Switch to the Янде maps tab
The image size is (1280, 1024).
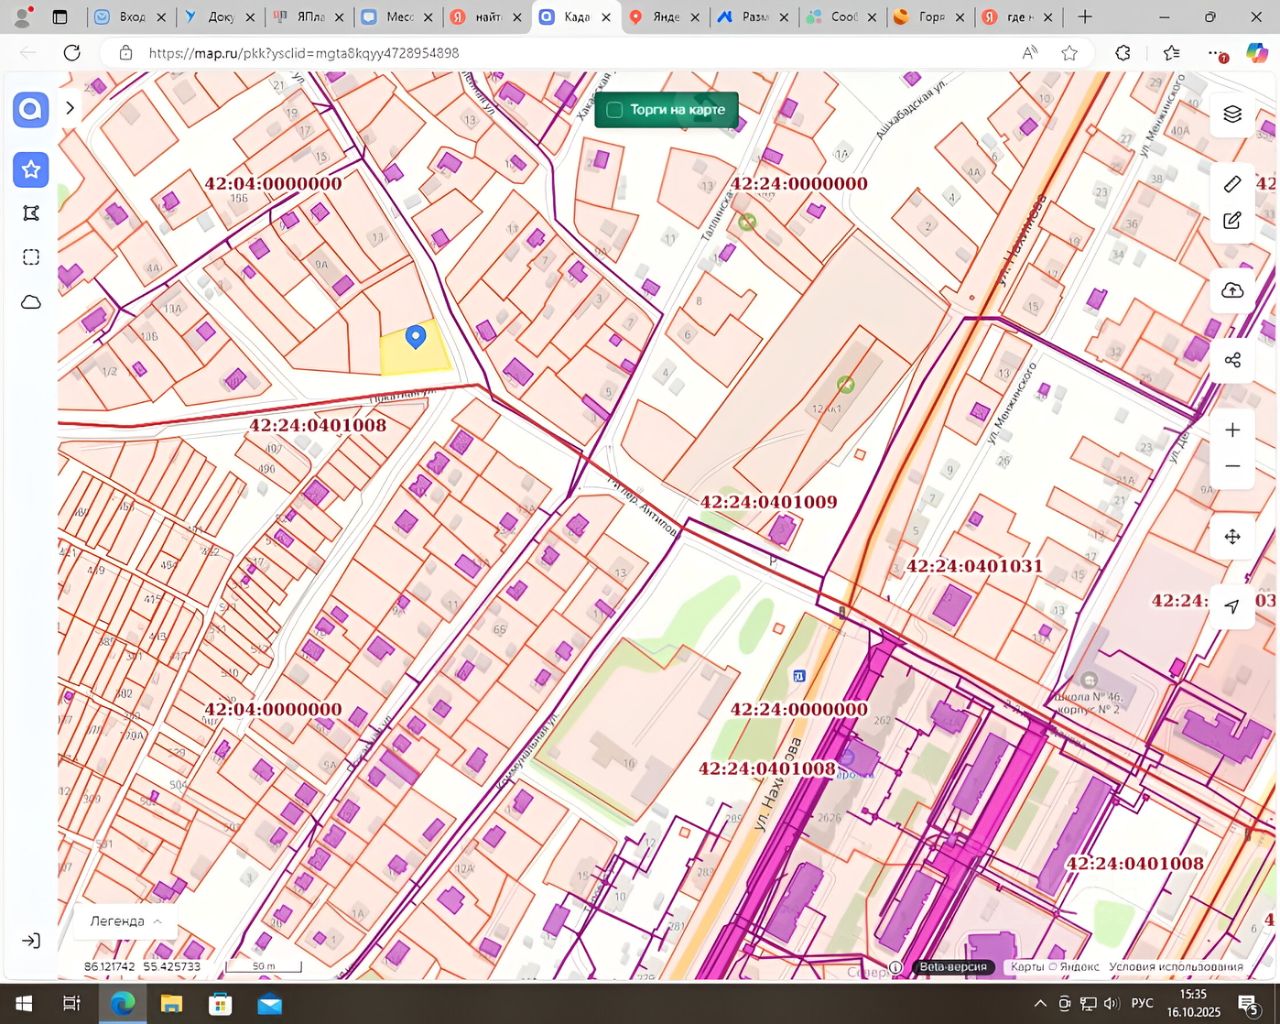coord(666,17)
